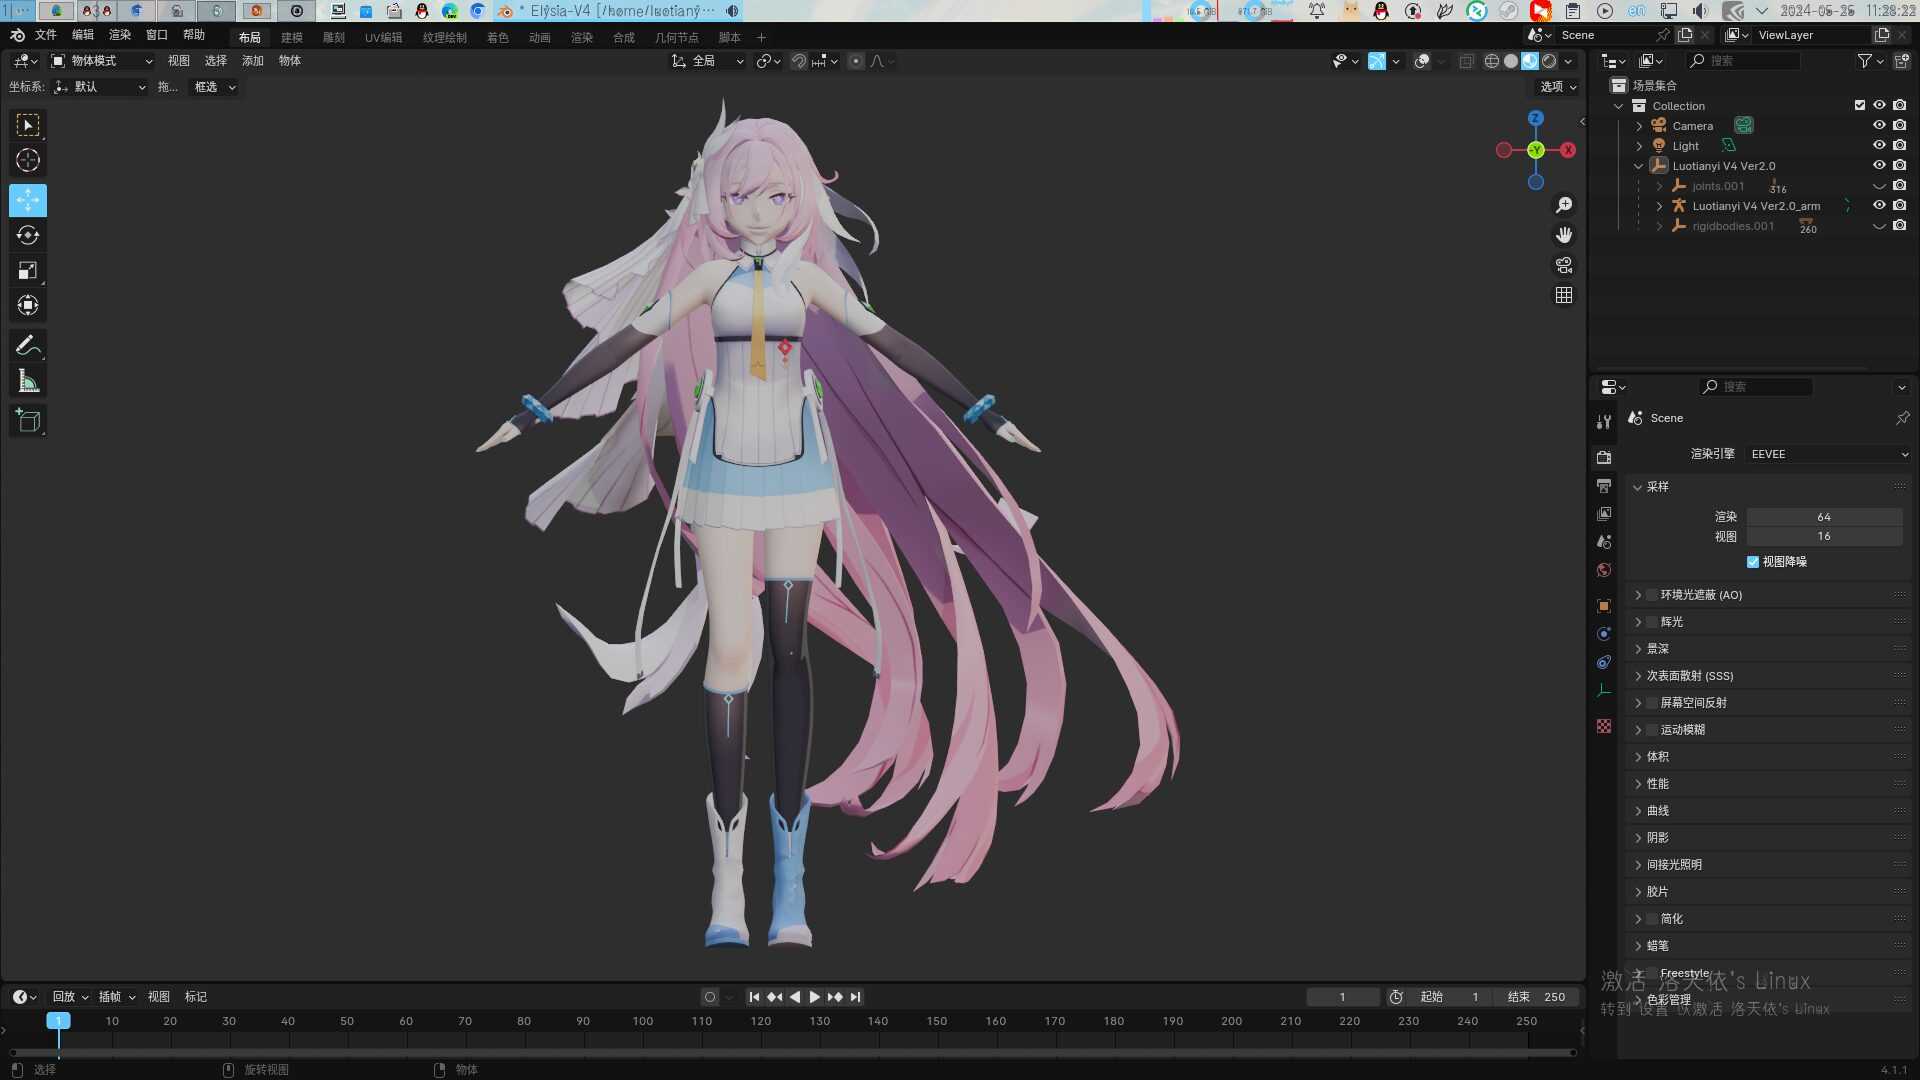This screenshot has height=1080, width=1920.
Task: Switch to the 建模 workspace tab
Action: pos(292,38)
